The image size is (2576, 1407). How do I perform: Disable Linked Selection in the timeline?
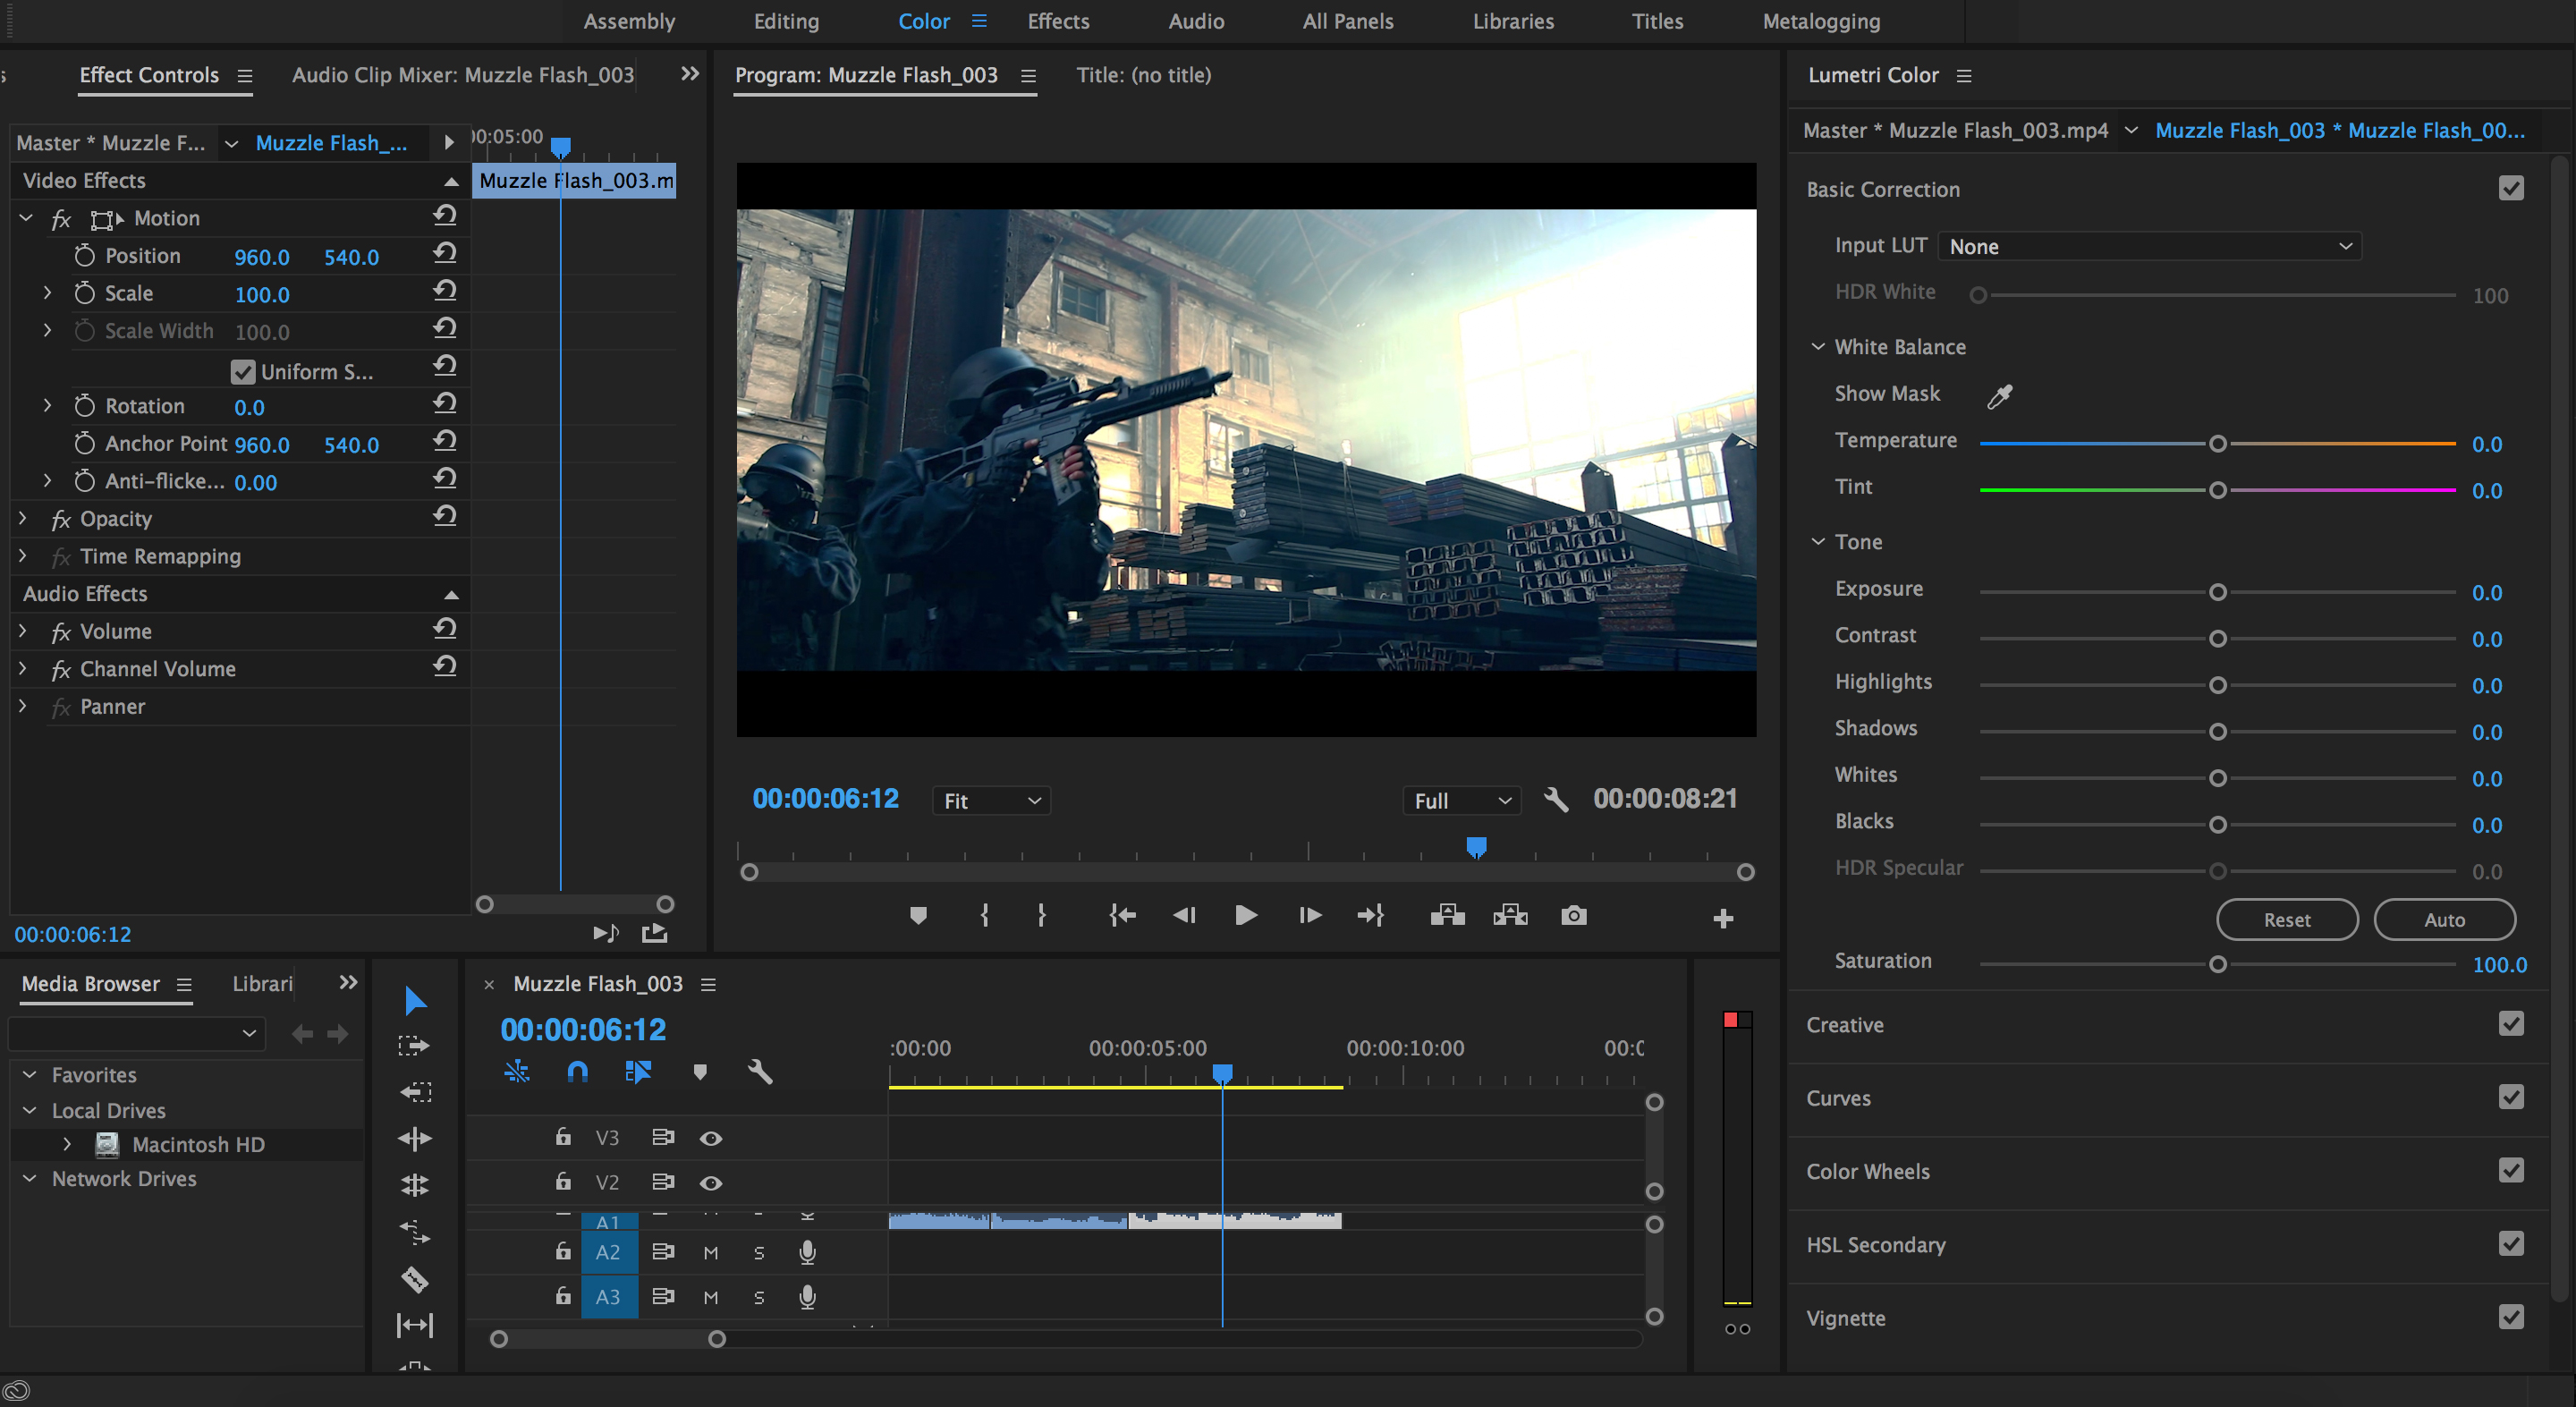click(x=639, y=1071)
